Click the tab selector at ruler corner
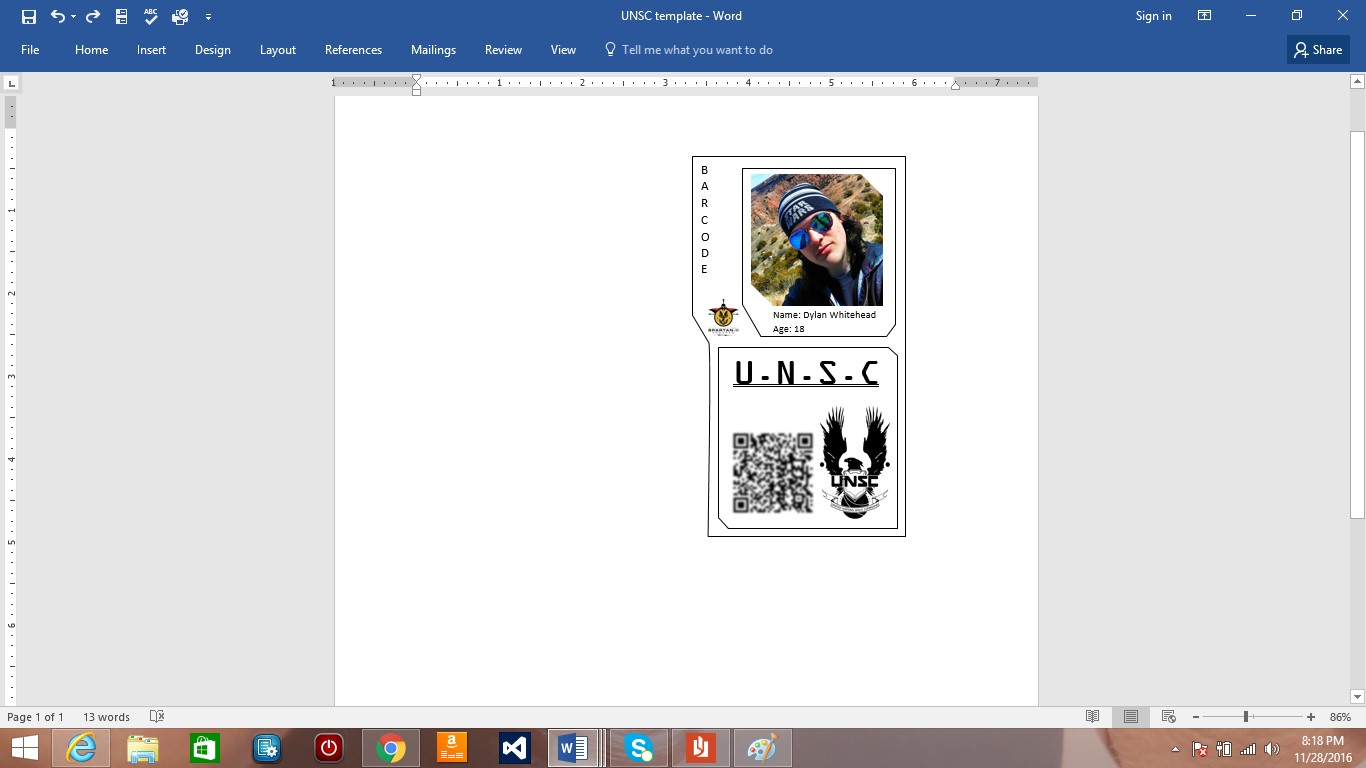 coord(11,83)
